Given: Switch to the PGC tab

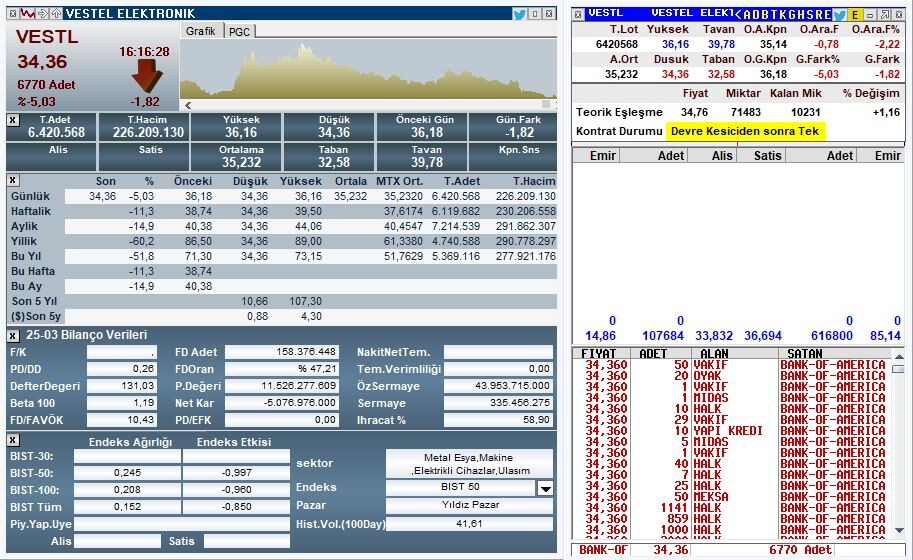Looking at the screenshot, I should (x=239, y=31).
